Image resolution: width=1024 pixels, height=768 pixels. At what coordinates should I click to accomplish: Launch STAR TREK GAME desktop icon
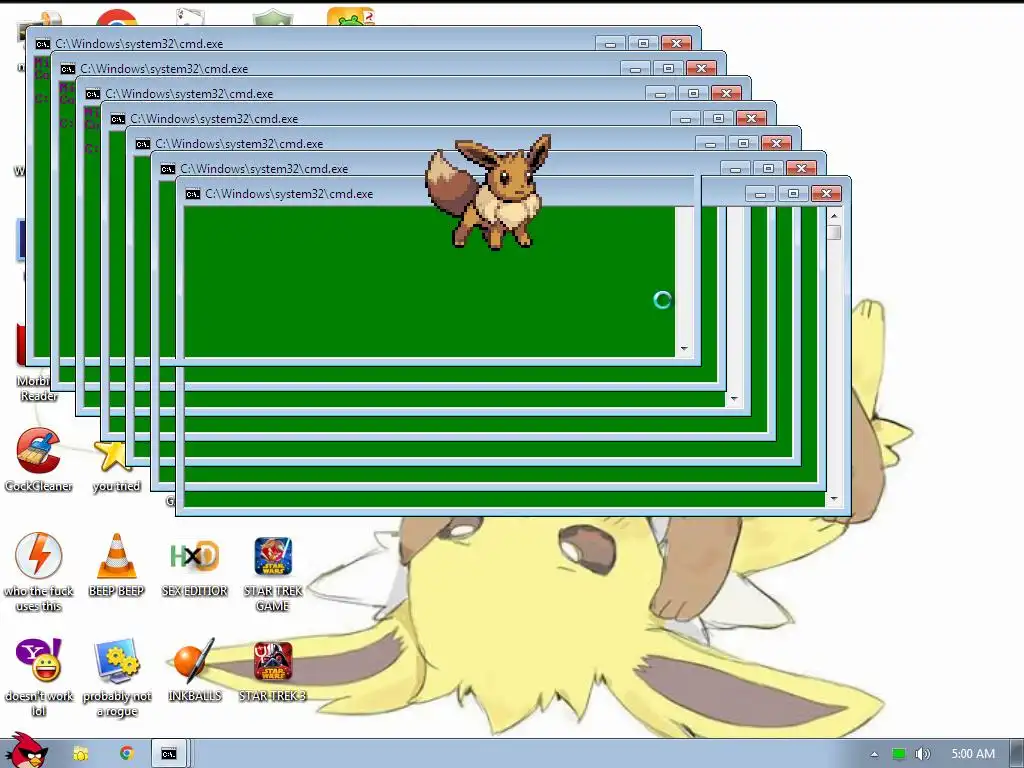point(273,573)
